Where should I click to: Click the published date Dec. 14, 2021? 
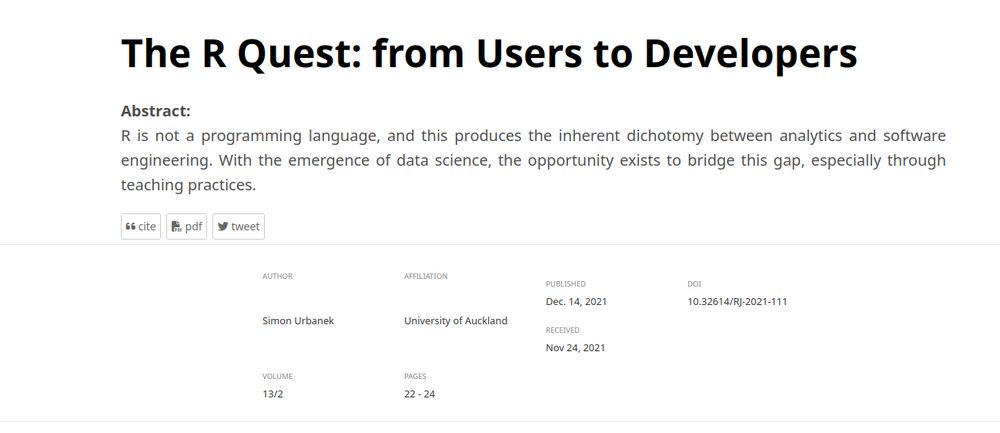(x=576, y=302)
